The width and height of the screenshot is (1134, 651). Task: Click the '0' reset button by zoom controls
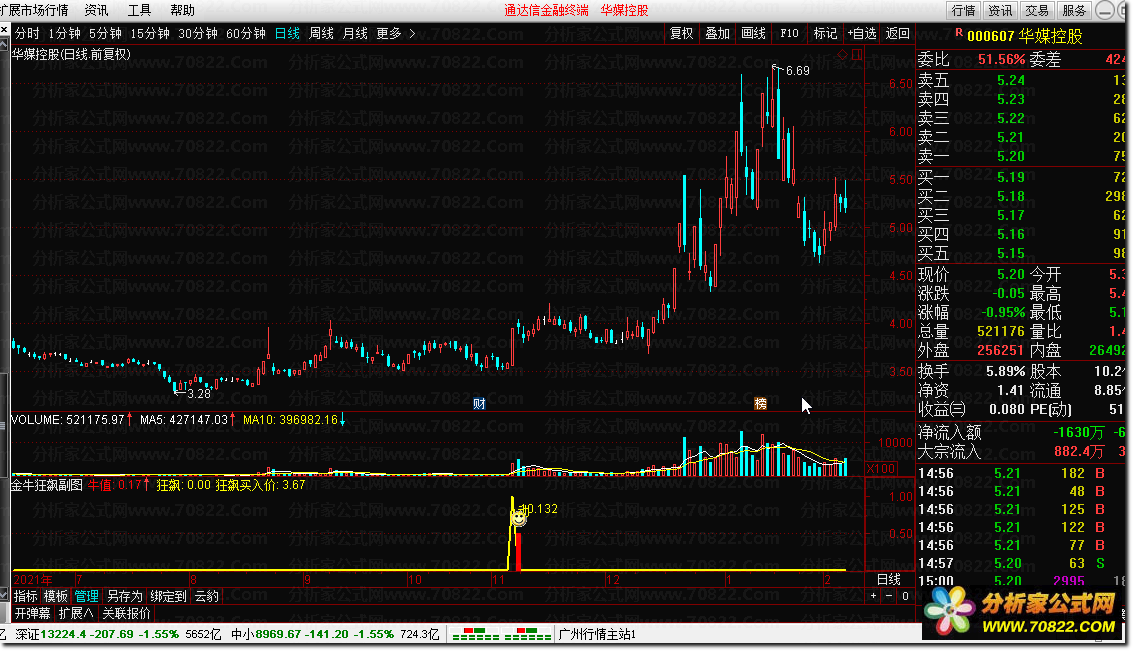[x=905, y=596]
